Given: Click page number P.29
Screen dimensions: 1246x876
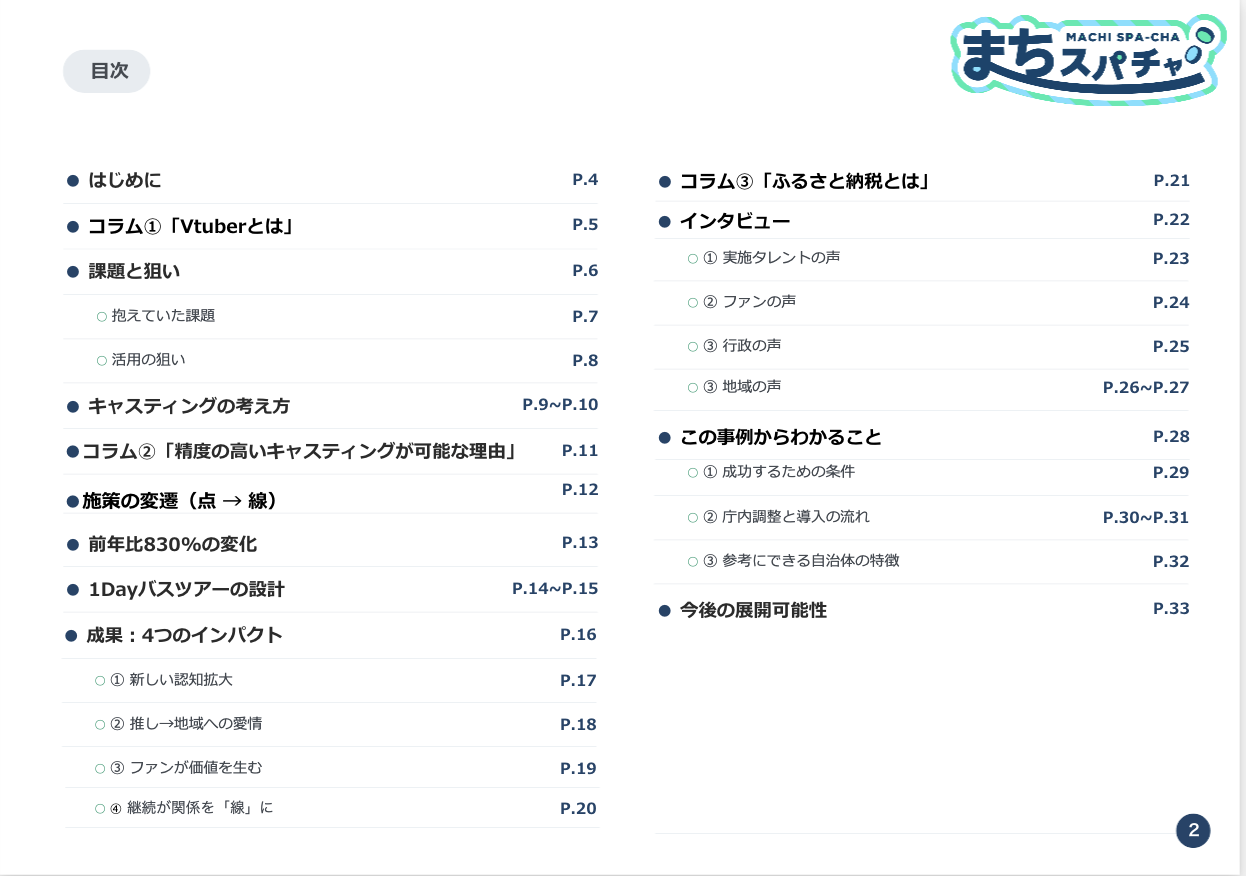Looking at the screenshot, I should coord(1171,473).
